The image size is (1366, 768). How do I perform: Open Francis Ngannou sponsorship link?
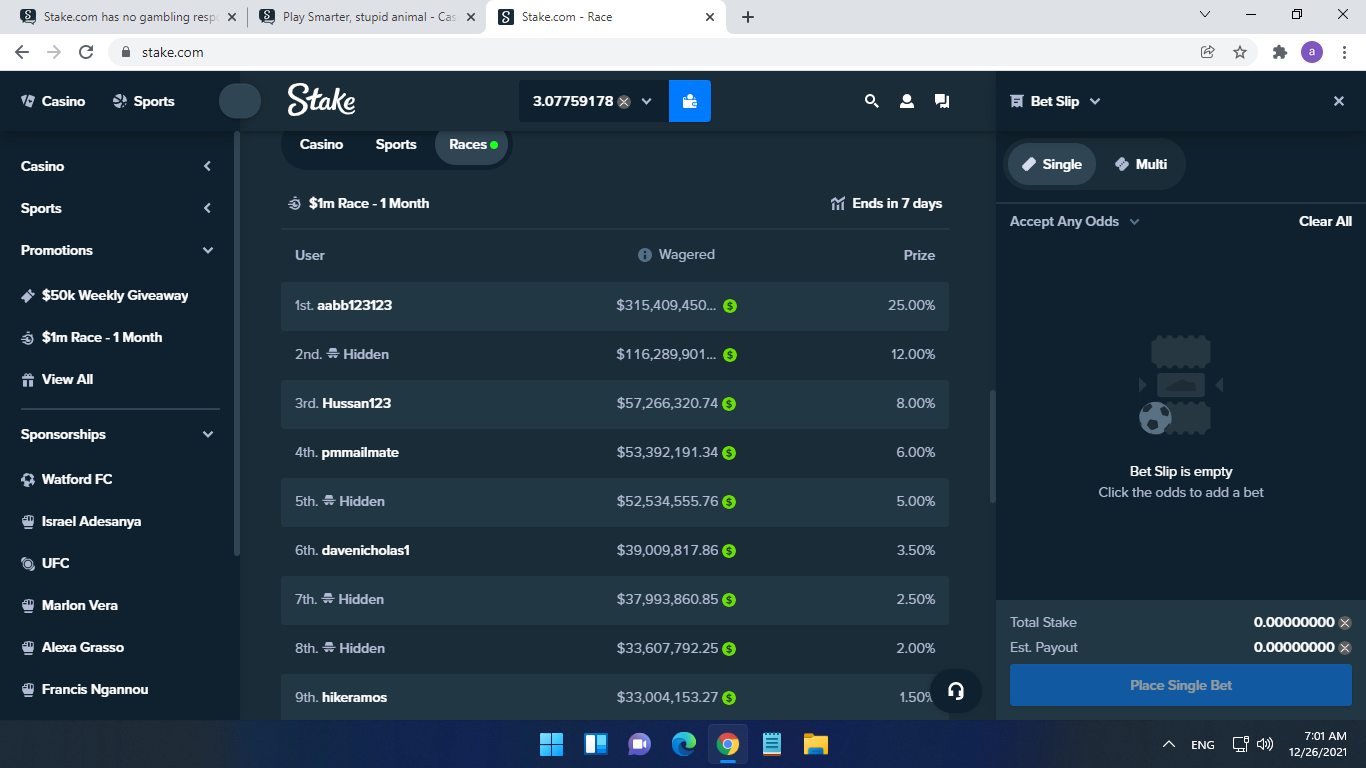(85, 689)
